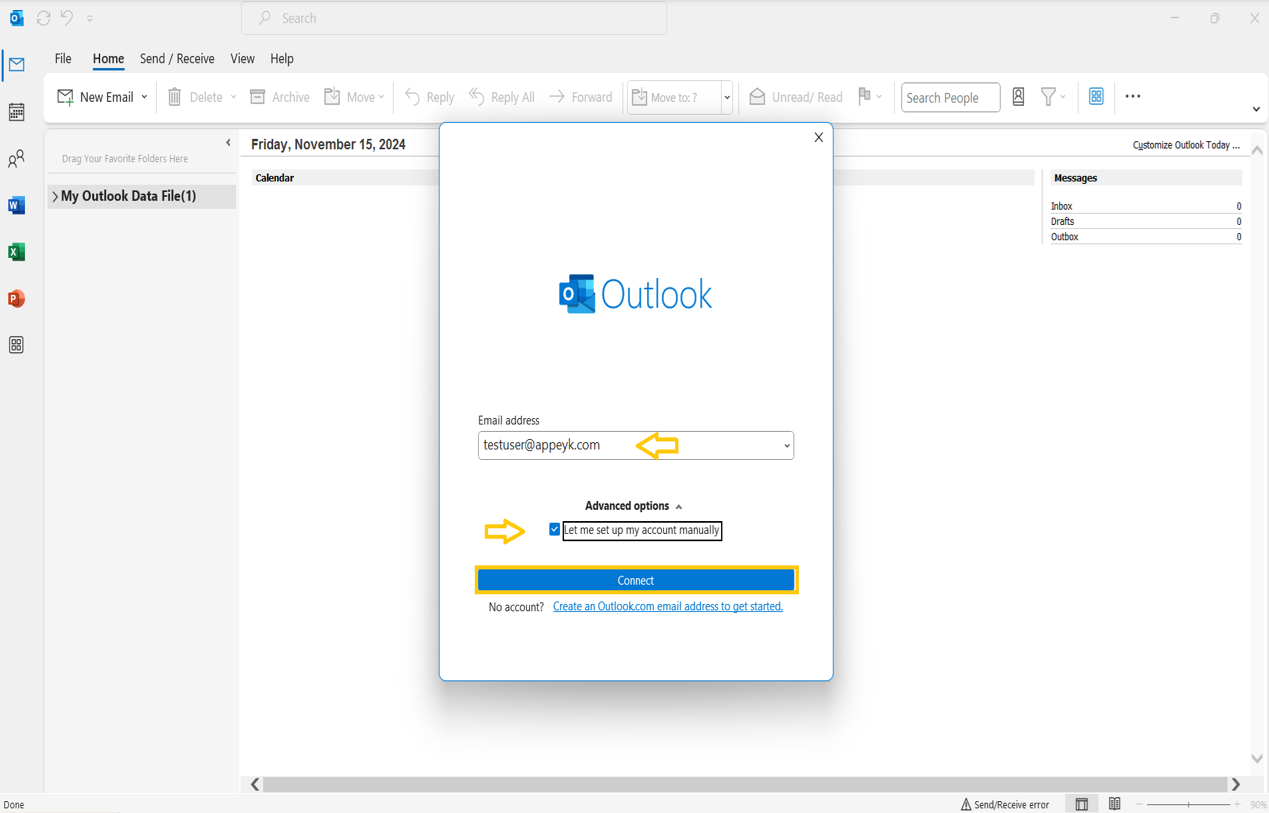
Task: Click the Connect button
Action: [x=636, y=580]
